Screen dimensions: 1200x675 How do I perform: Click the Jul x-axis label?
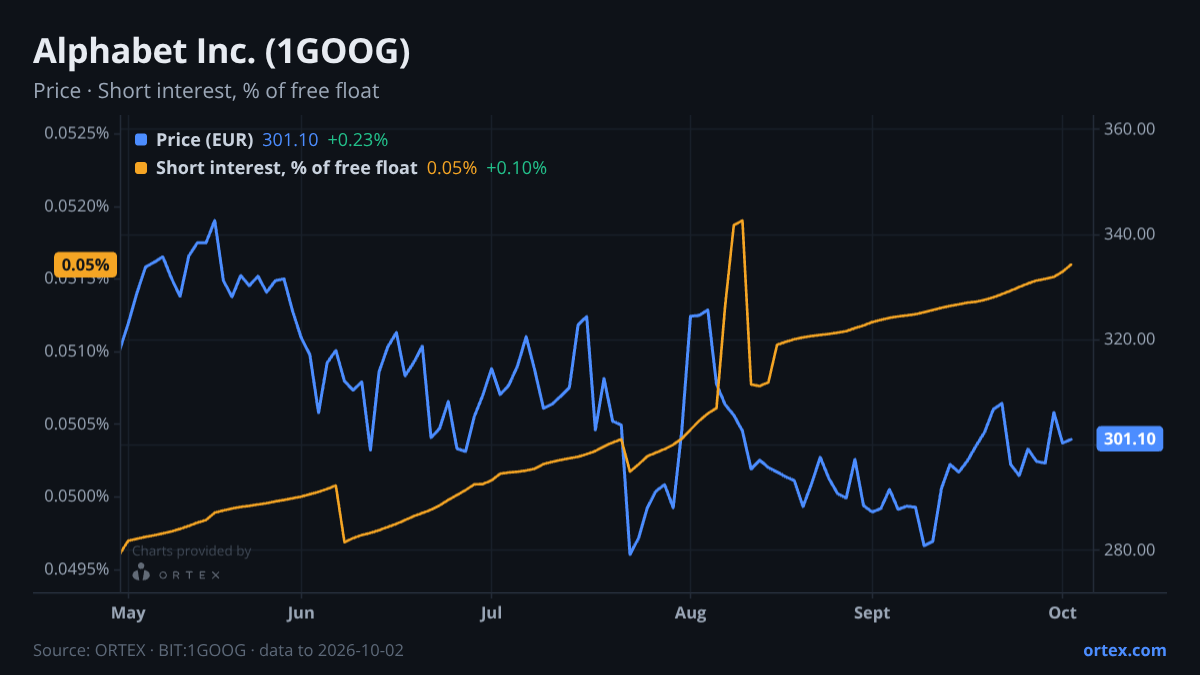[x=490, y=611]
